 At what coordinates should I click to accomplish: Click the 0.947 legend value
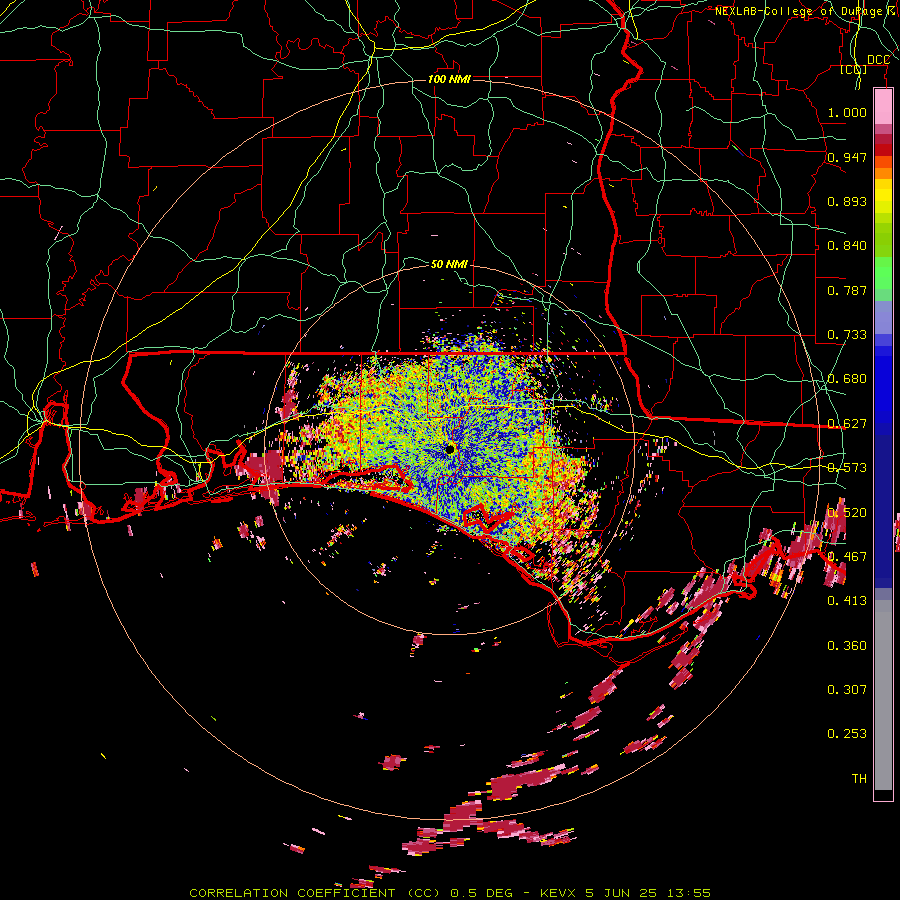[x=847, y=157]
